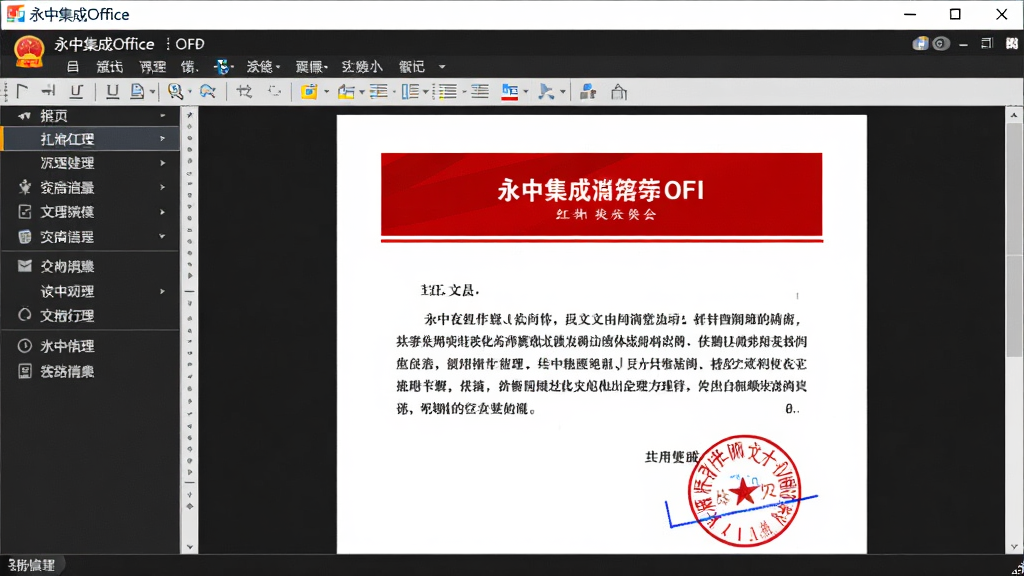Viewport: 1024px width, 576px height.
Task: Click the envelope icon in sidebar
Action: [25, 266]
